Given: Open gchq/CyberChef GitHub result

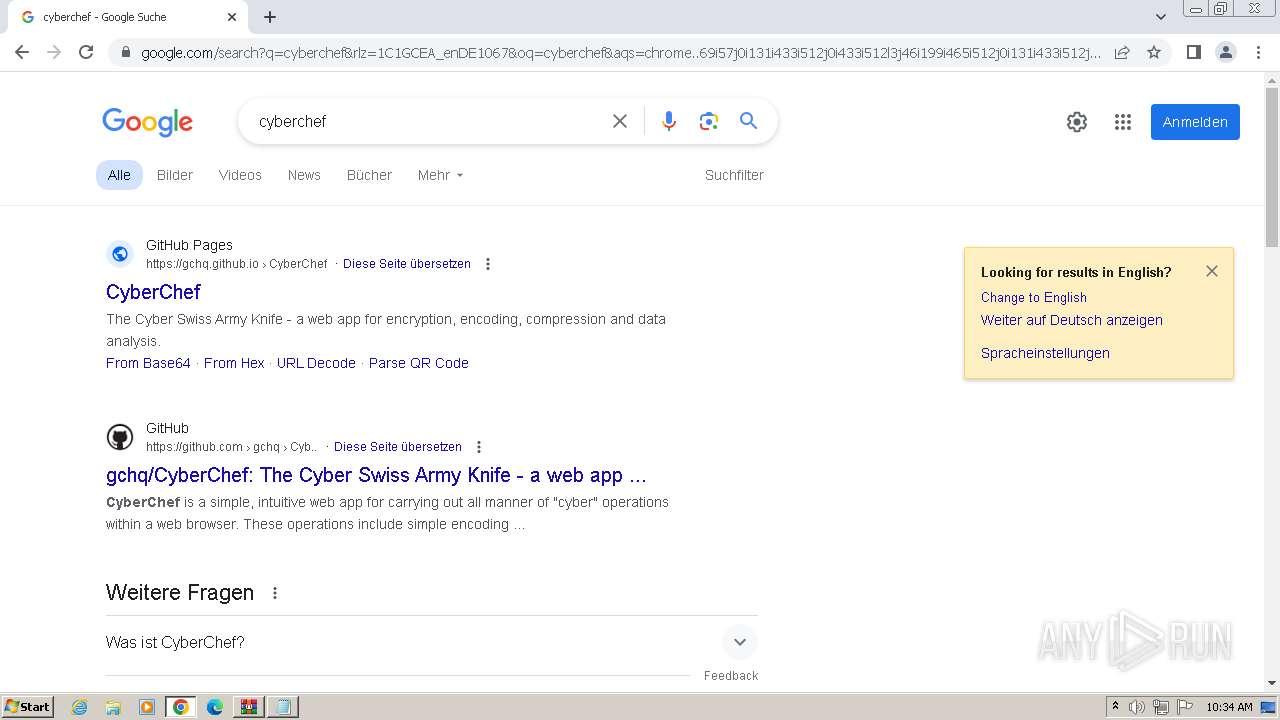Looking at the screenshot, I should point(376,475).
